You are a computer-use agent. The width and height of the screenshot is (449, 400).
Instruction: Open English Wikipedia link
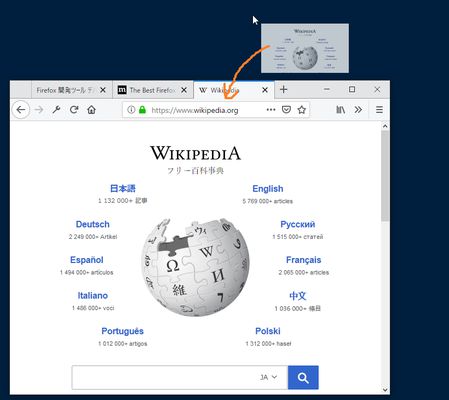268,189
